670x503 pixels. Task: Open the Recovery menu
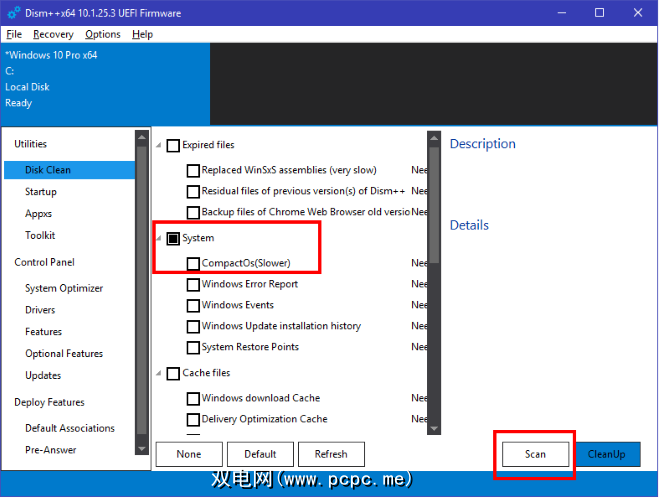(x=53, y=34)
